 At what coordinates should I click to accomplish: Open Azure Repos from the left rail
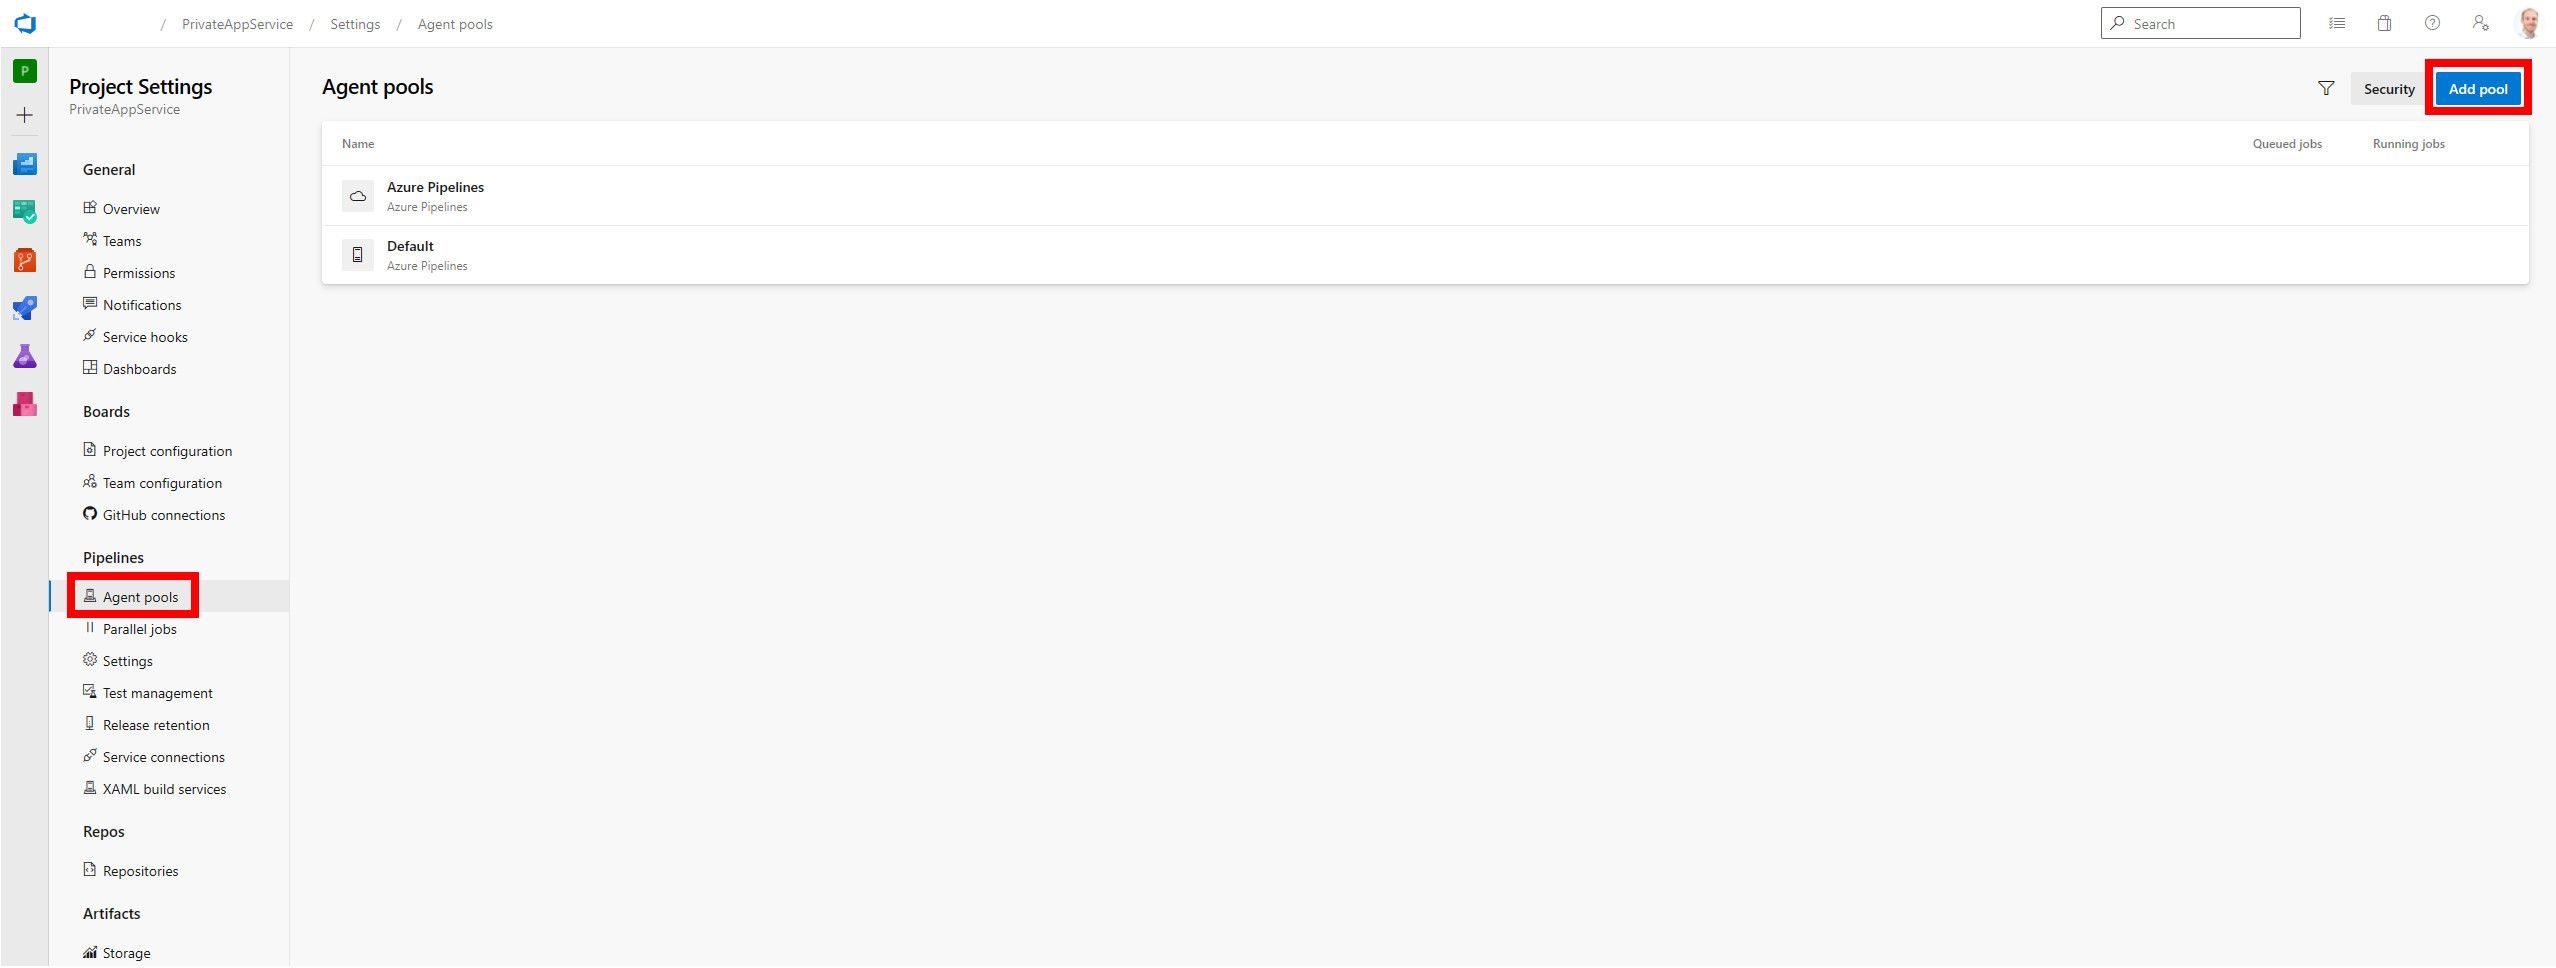[24, 259]
